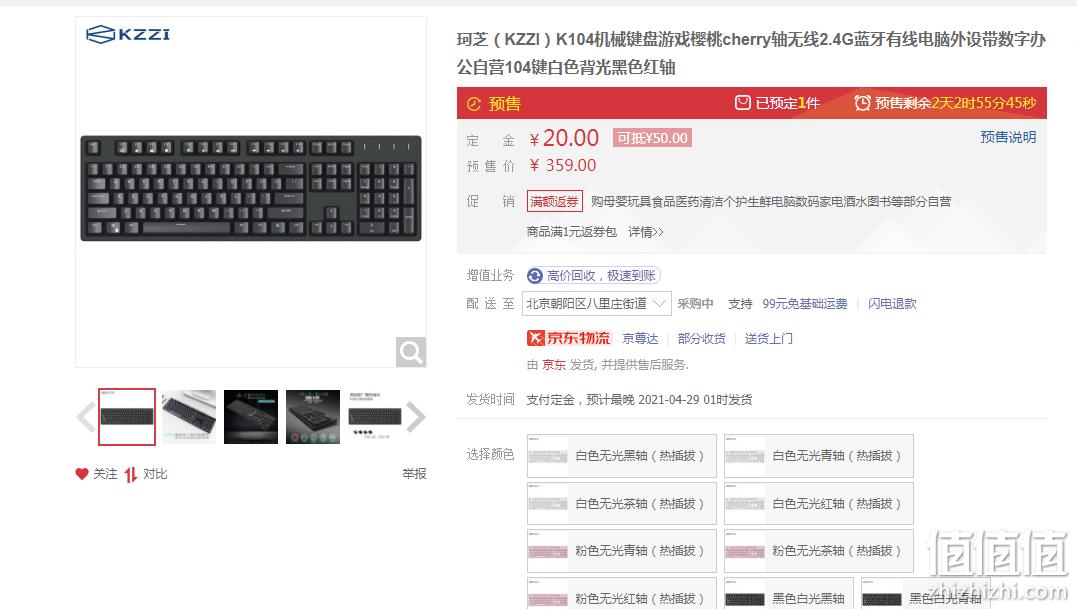Show next thumbnails with right arrow
Viewport: 1077px width, 609px height.
[x=416, y=417]
